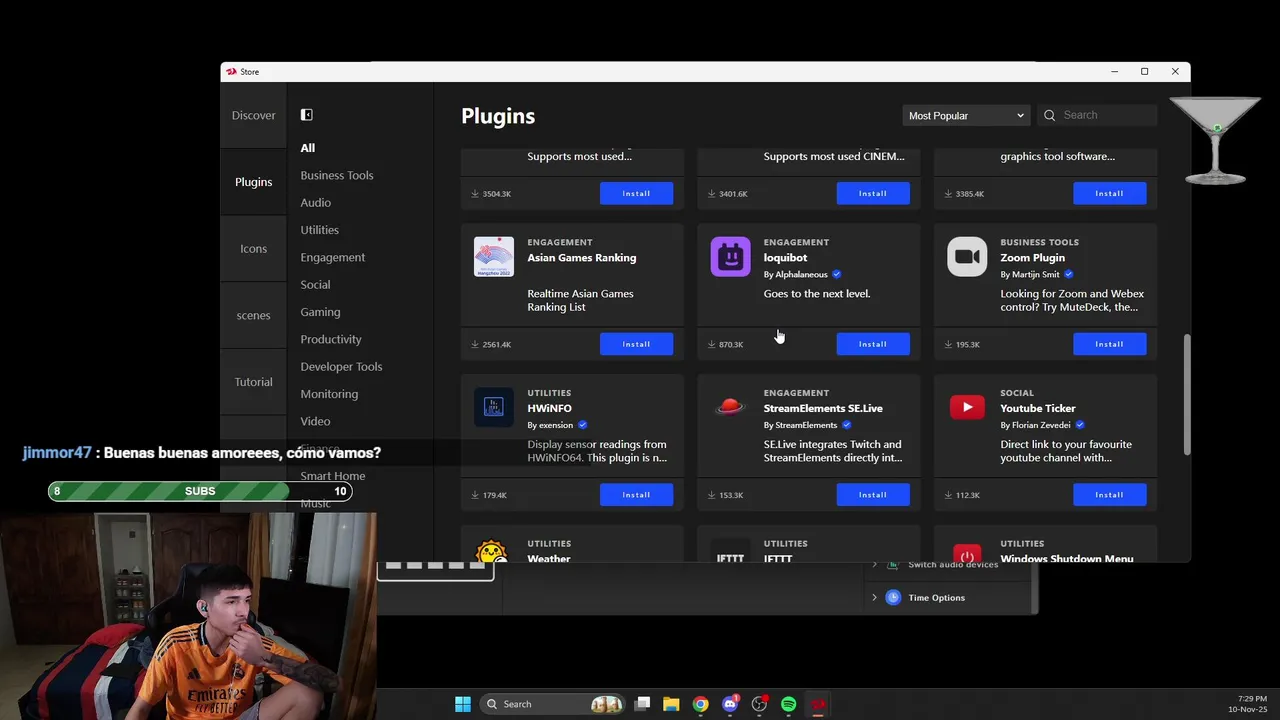The image size is (1280, 720).
Task: Open Google Chrome from the taskbar
Action: pos(700,704)
